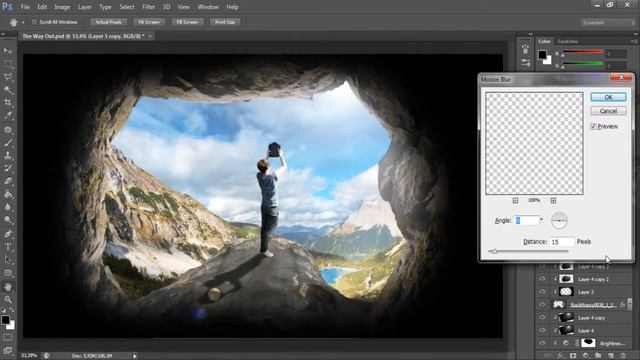Select the Rectangle shape tool
The image size is (640, 360).
[8, 273]
